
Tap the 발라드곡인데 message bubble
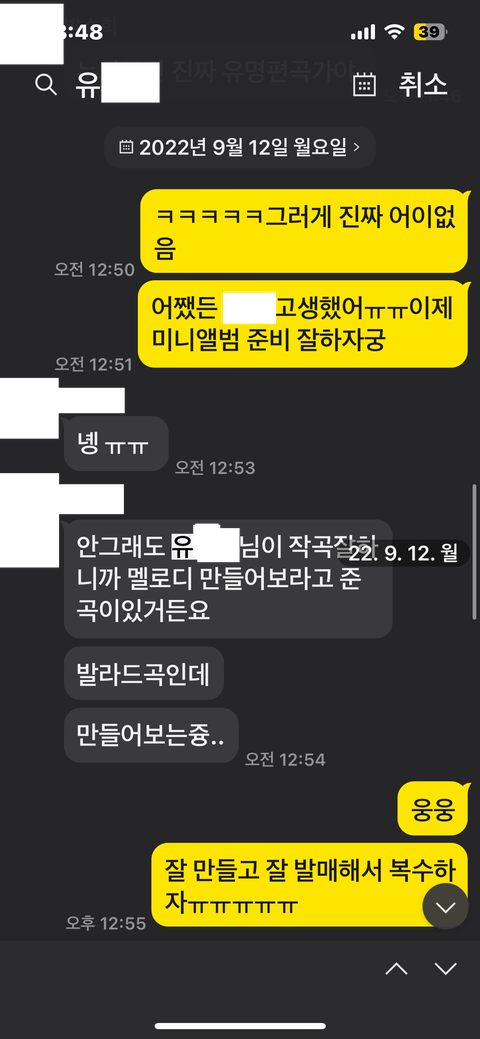click(144, 673)
